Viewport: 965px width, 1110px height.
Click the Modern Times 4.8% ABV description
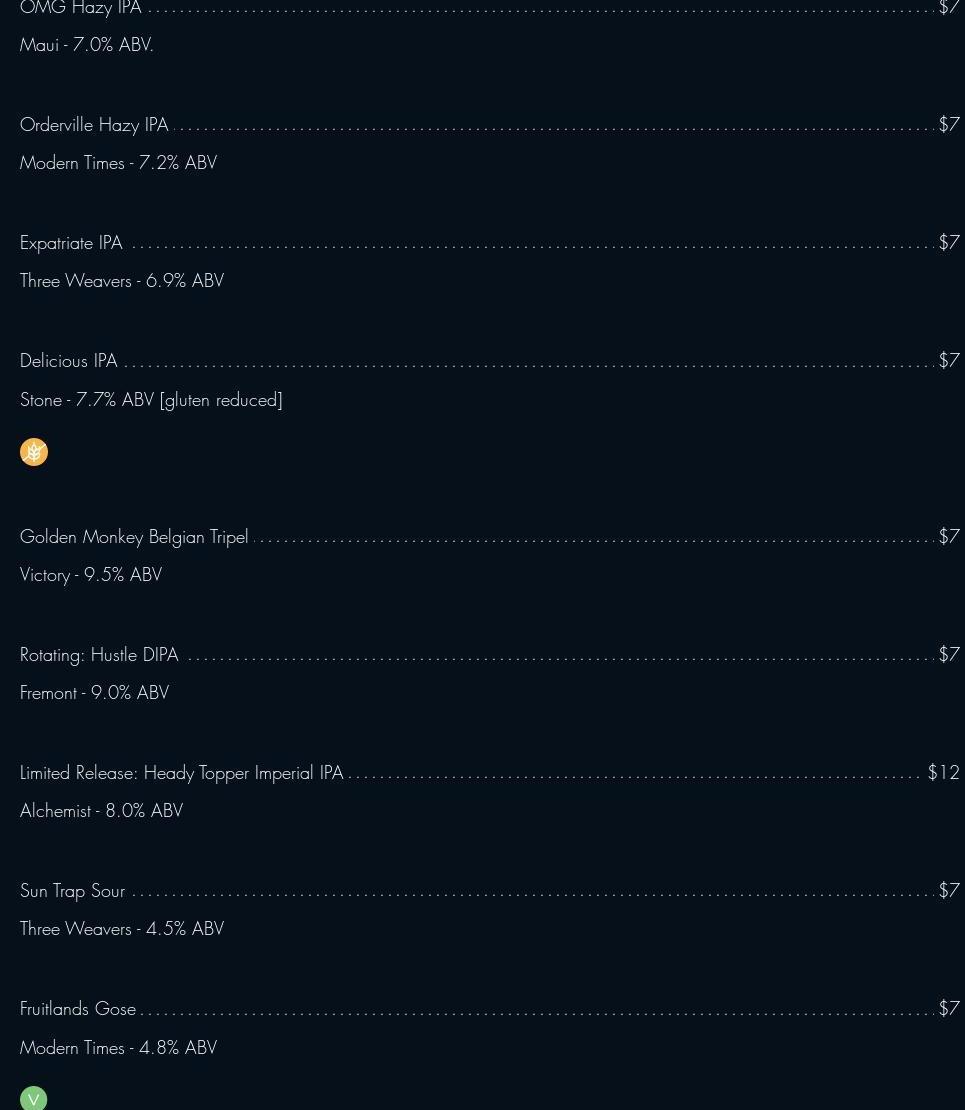pyautogui.click(x=118, y=1048)
